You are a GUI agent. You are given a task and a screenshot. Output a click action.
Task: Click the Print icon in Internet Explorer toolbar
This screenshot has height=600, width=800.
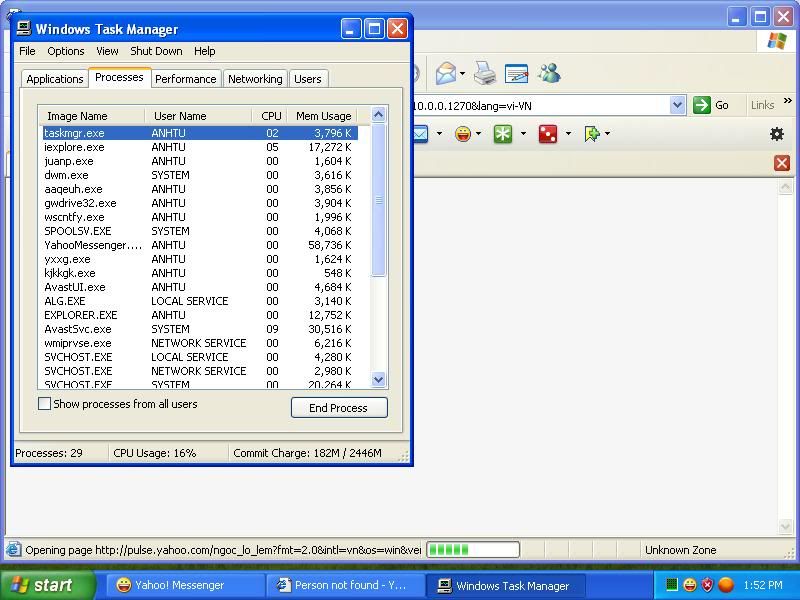485,73
